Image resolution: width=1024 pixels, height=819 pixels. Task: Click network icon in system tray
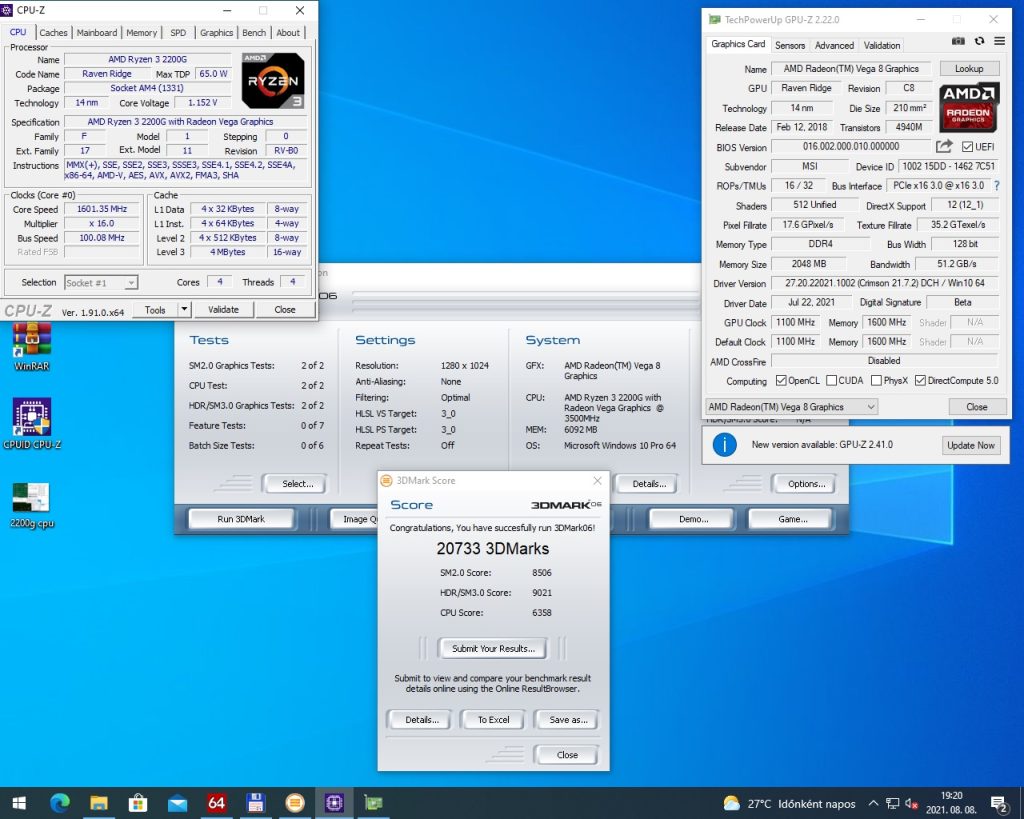(892, 804)
